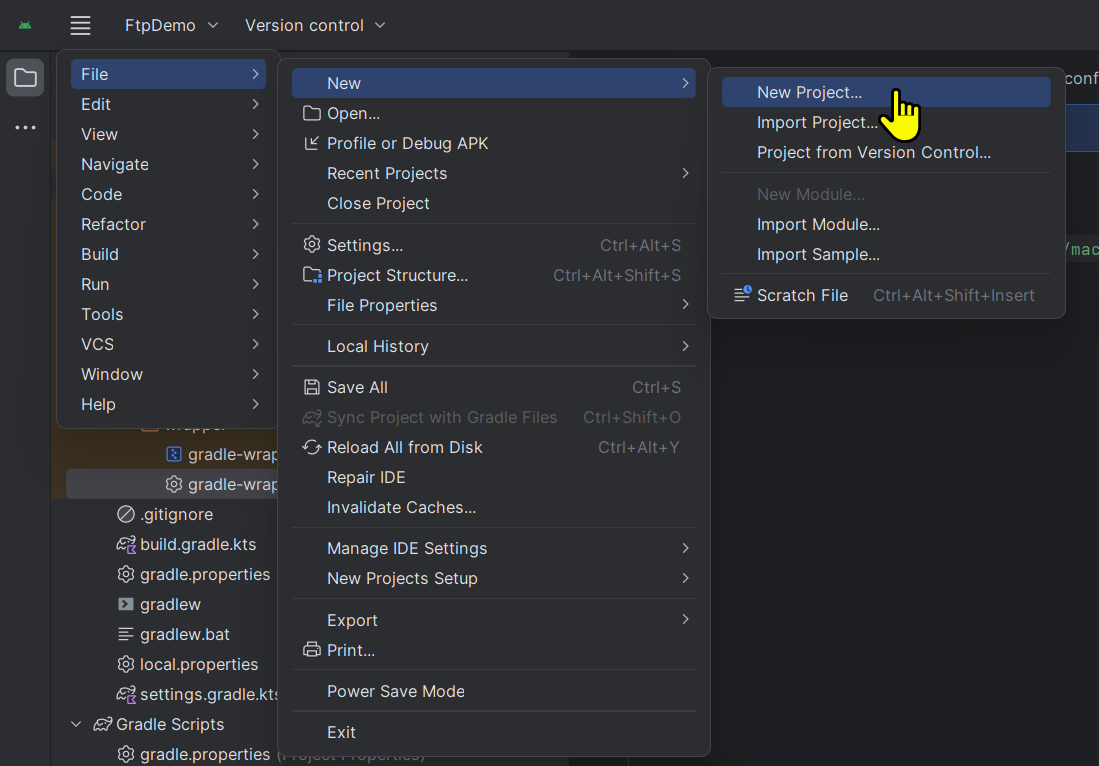Click the Reload All from Disk icon
Screen dimensions: 1099x766
click(312, 447)
